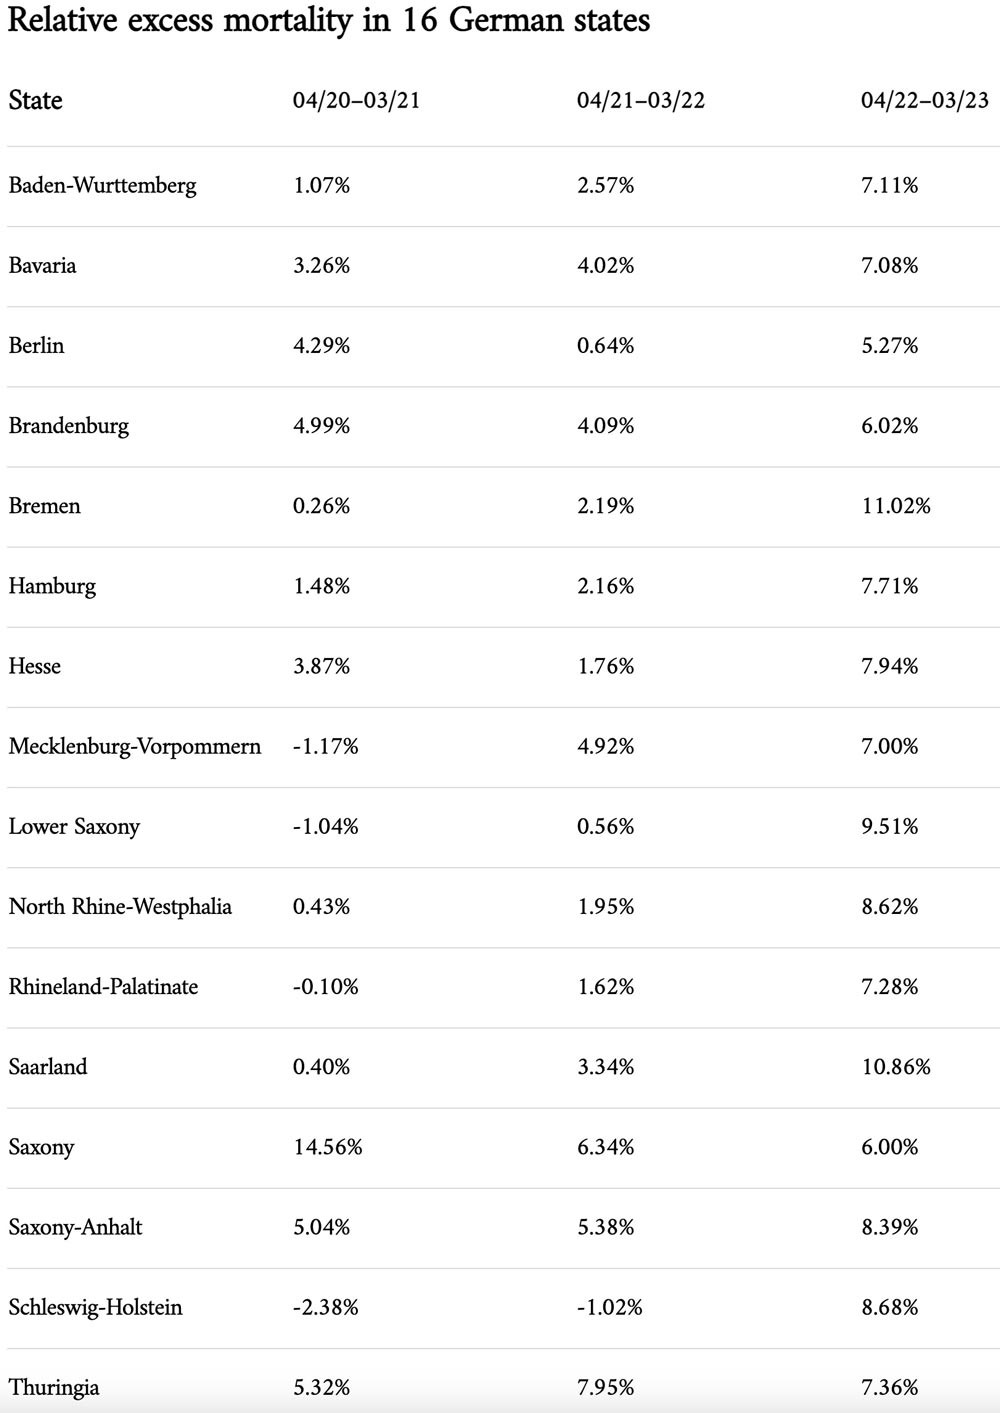Select Bremen's 11.02% cell
Viewport: 1000px width, 1413px height.
click(x=896, y=506)
